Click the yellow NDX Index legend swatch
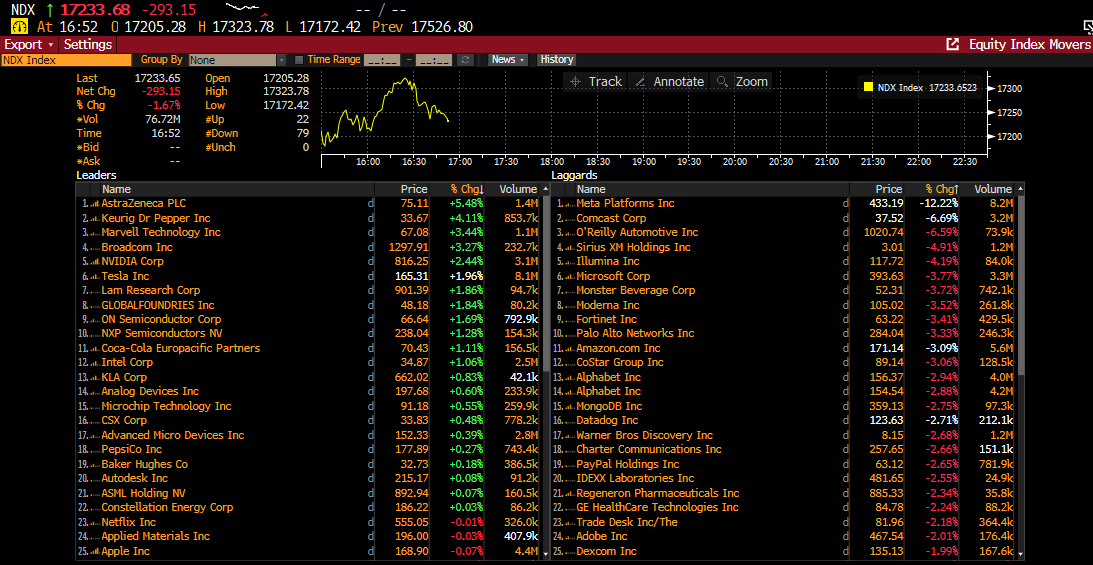This screenshot has height=565, width=1093. click(868, 87)
